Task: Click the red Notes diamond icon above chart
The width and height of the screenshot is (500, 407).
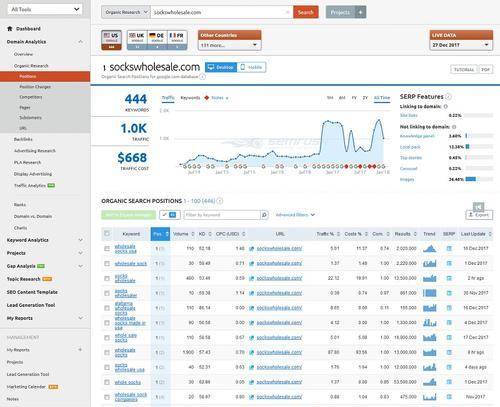Action: tap(207, 98)
